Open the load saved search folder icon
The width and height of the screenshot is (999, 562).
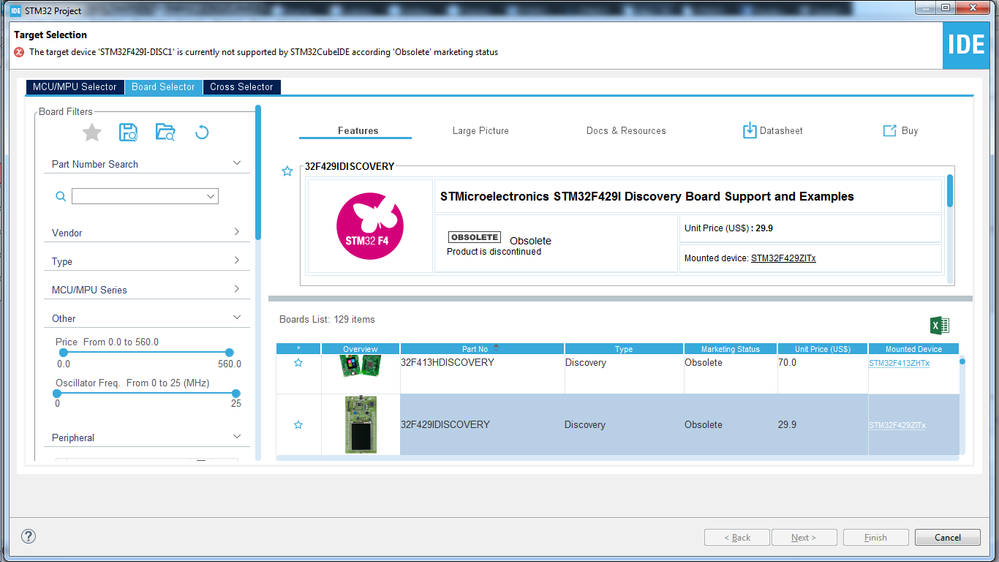point(165,132)
